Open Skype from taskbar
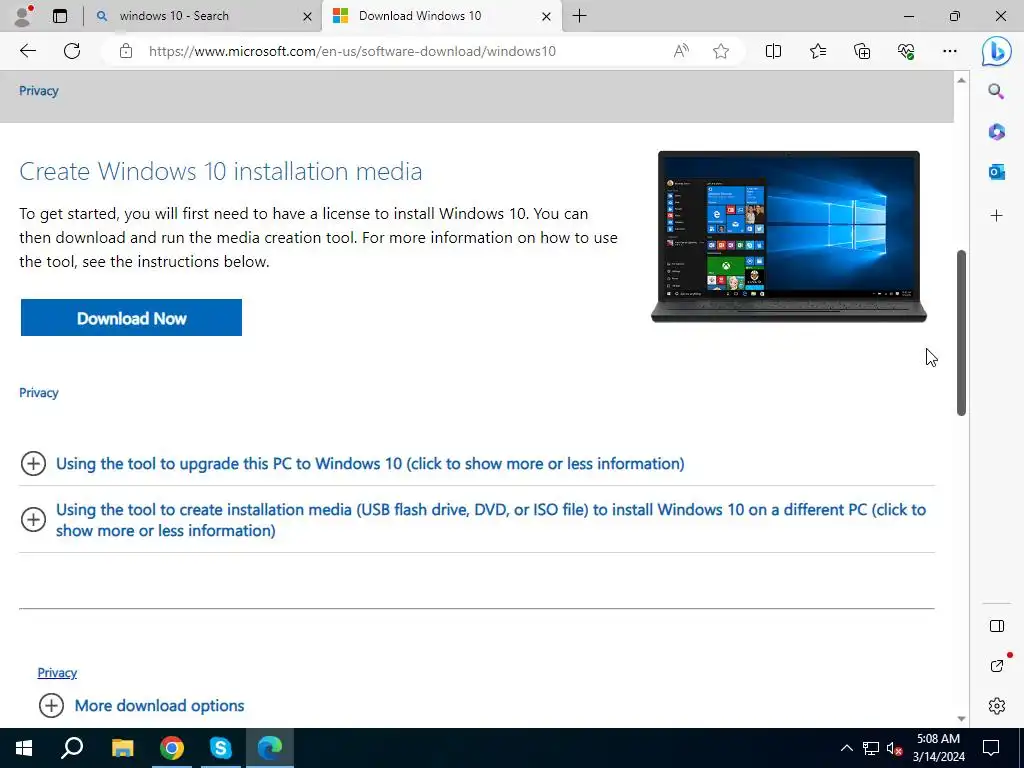1024x768 pixels. 221,748
